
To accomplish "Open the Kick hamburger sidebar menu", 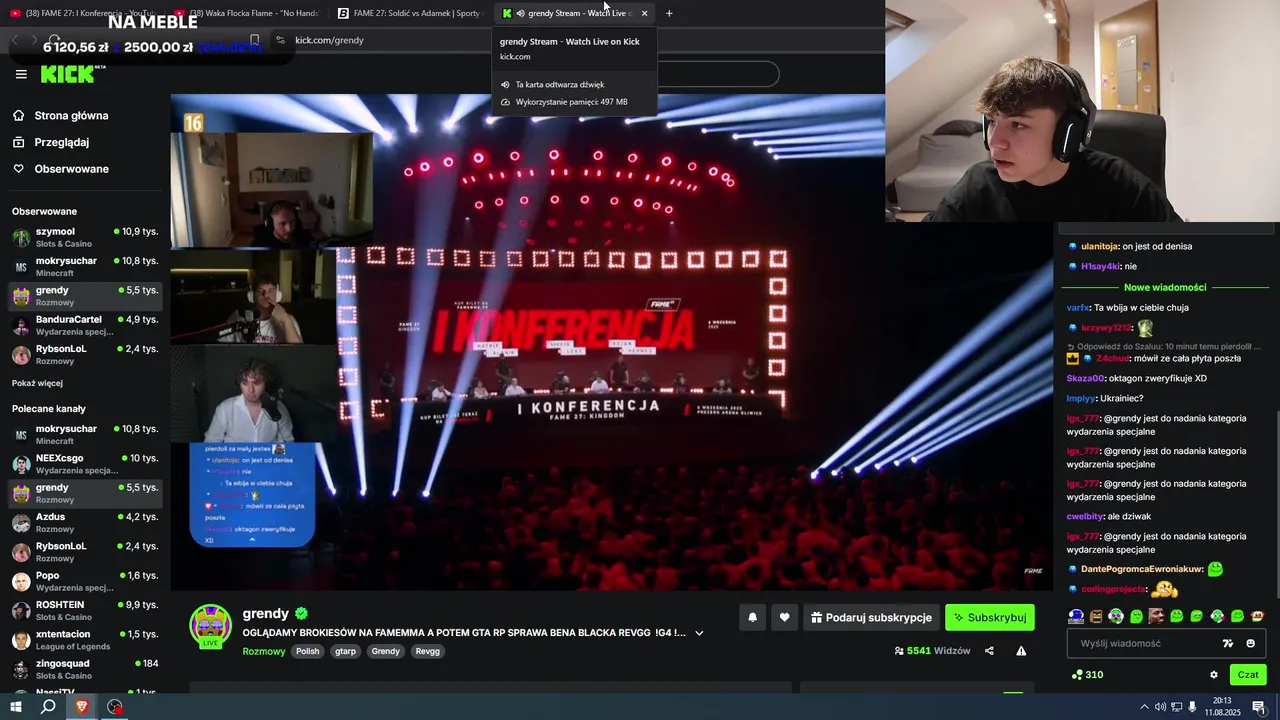I will tap(21, 74).
